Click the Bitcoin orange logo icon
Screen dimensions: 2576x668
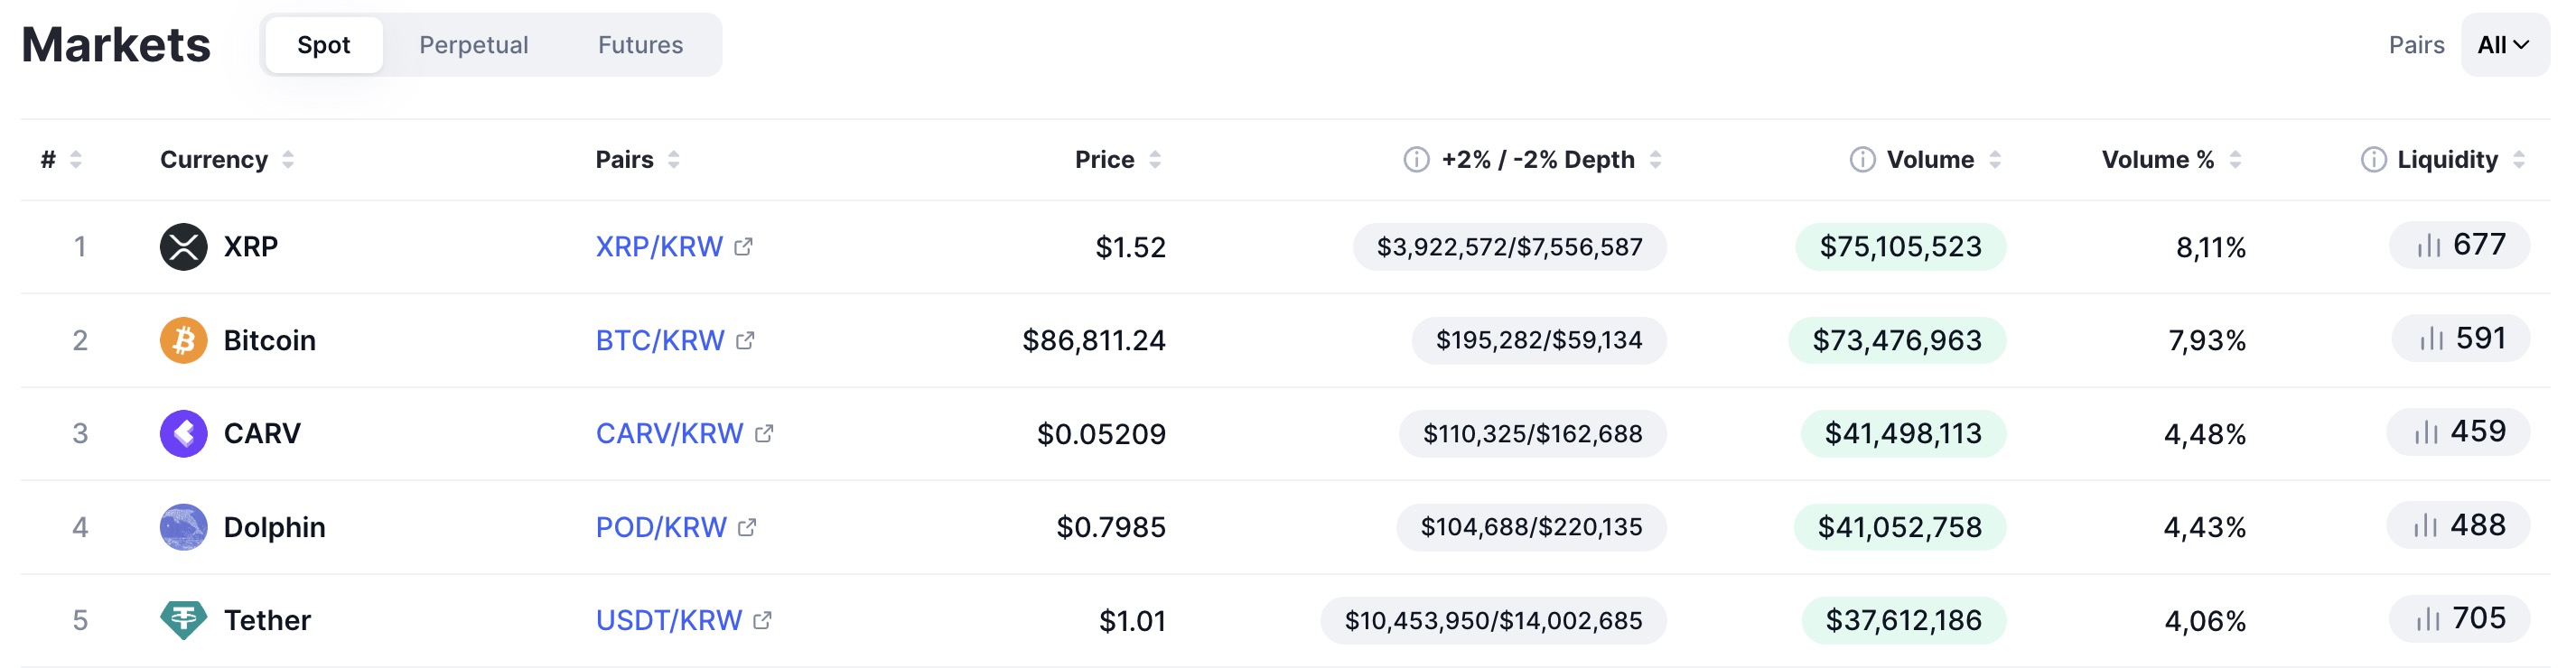tap(183, 340)
